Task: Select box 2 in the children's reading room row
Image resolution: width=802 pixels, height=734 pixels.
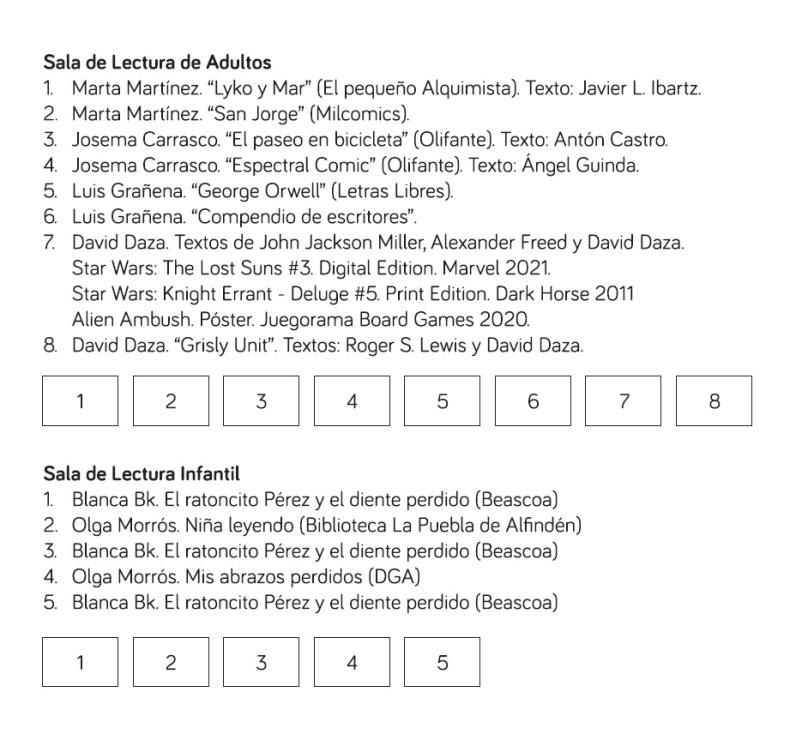Action: [x=171, y=662]
